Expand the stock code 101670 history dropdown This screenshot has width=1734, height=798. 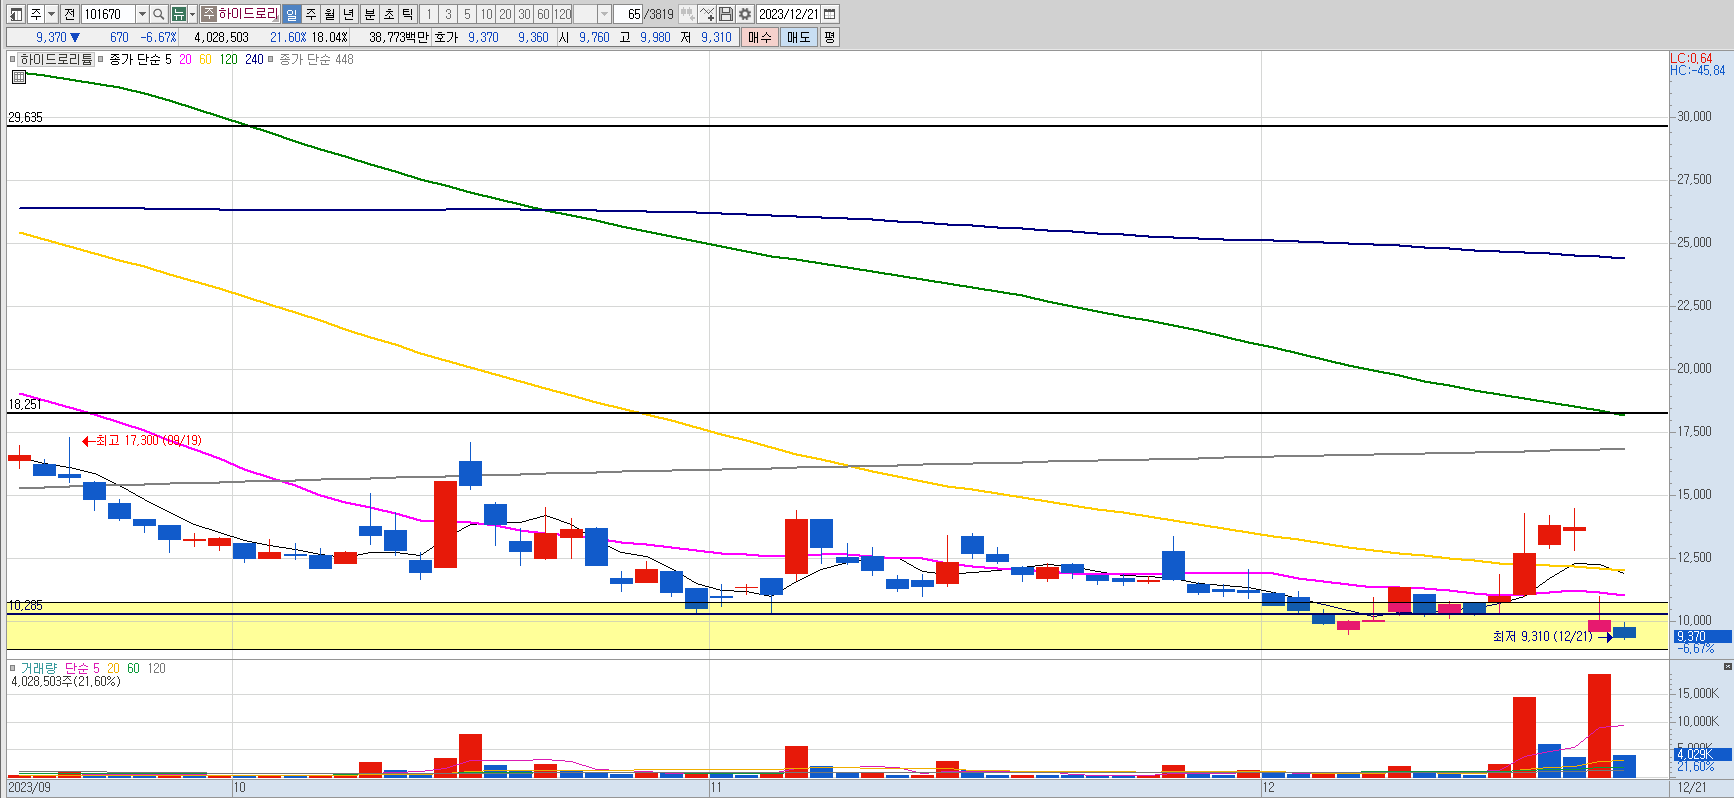pos(142,14)
